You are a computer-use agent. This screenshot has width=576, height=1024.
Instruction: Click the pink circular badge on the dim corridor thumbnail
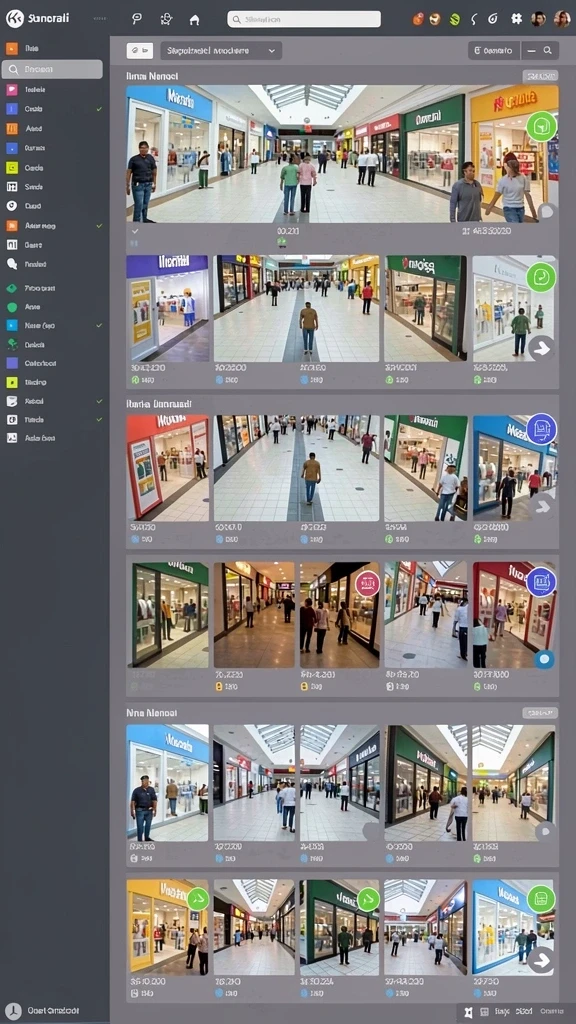(367, 583)
